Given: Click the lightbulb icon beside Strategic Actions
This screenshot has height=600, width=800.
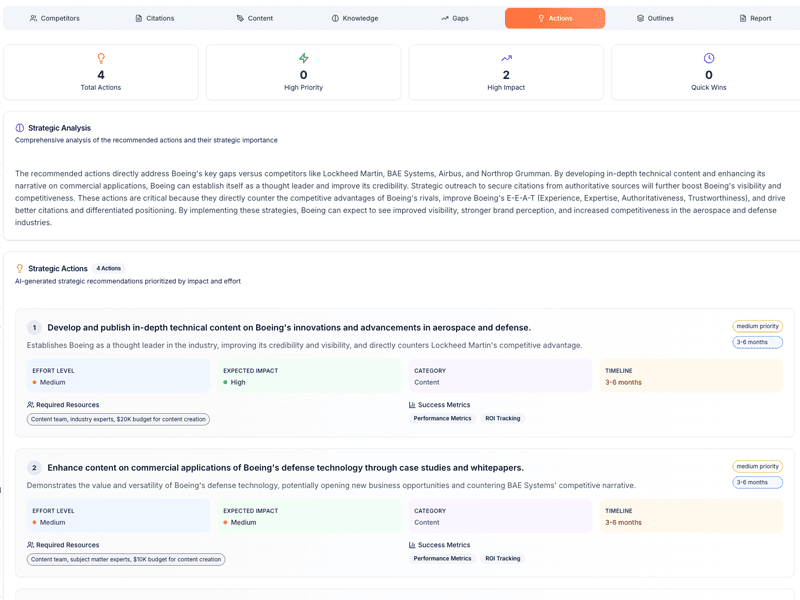Looking at the screenshot, I should tap(20, 268).
